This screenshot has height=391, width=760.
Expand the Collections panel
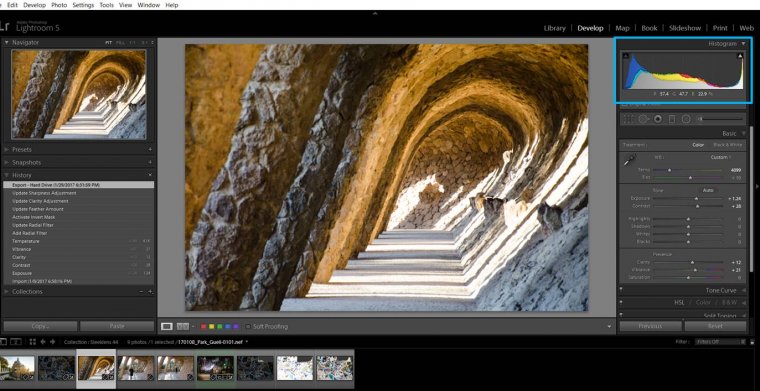click(7, 292)
